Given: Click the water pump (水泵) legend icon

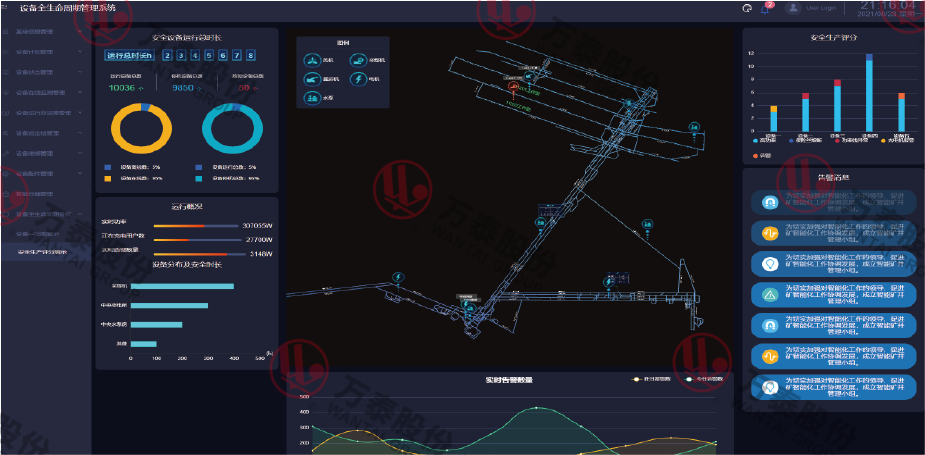Looking at the screenshot, I should tap(311, 97).
